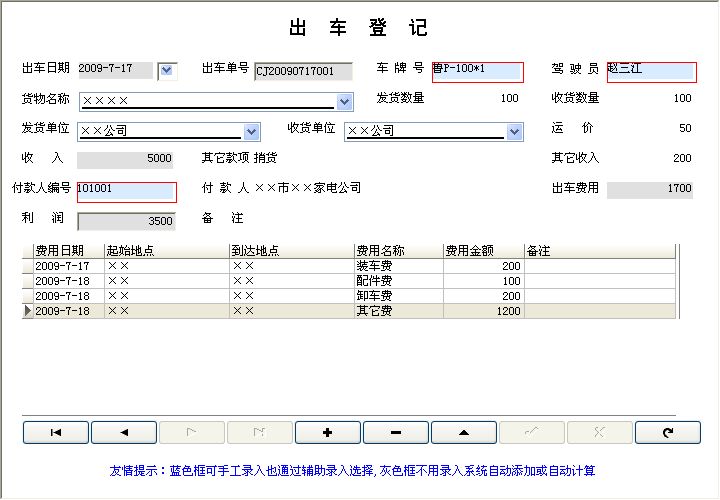Delete record with minus button
This screenshot has width=720, height=500.
396,432
